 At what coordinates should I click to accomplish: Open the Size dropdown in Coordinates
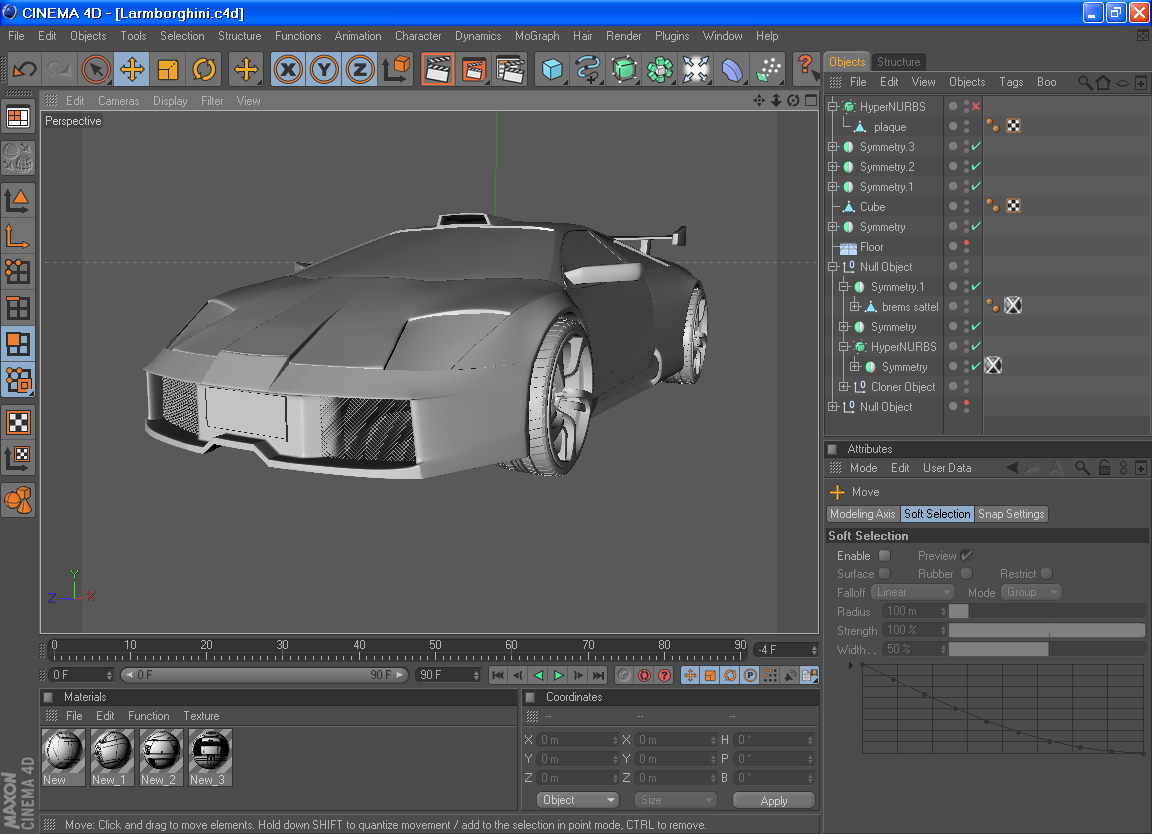coord(675,799)
